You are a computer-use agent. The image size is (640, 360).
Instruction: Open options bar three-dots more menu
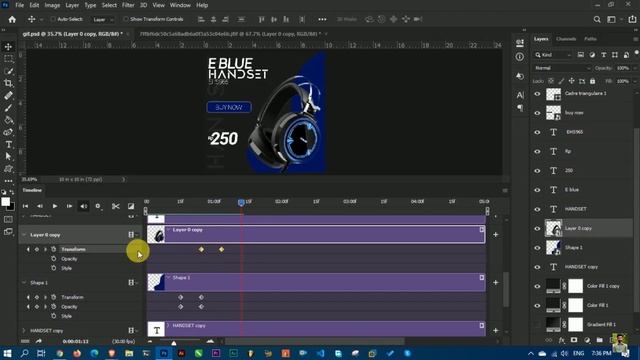(322, 19)
